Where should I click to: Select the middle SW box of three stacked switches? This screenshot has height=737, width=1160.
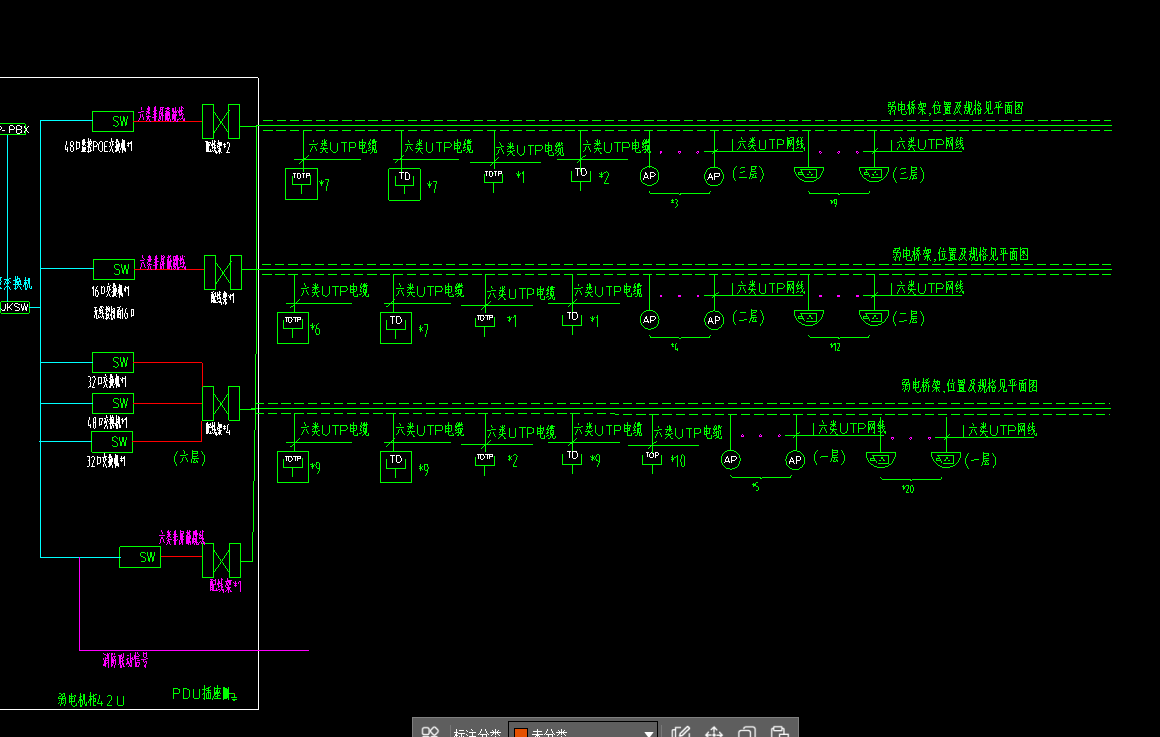pos(113,403)
